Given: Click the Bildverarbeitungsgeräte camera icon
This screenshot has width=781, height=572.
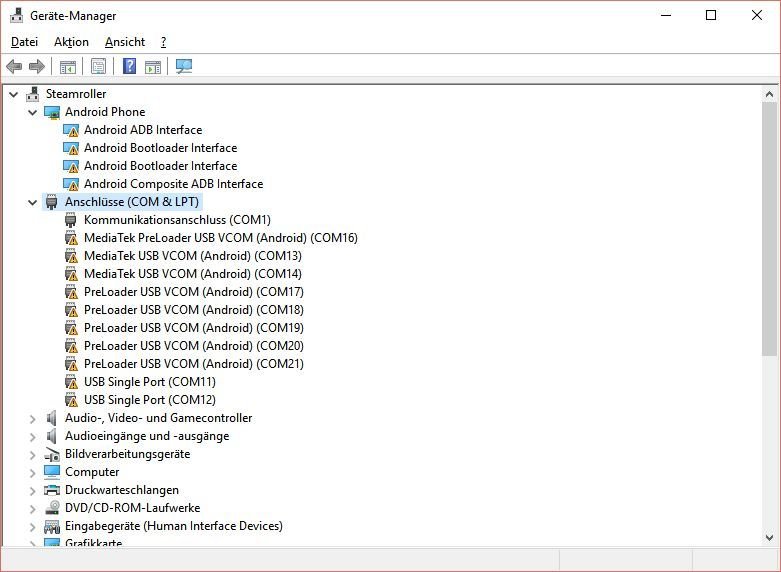Looking at the screenshot, I should [x=52, y=454].
